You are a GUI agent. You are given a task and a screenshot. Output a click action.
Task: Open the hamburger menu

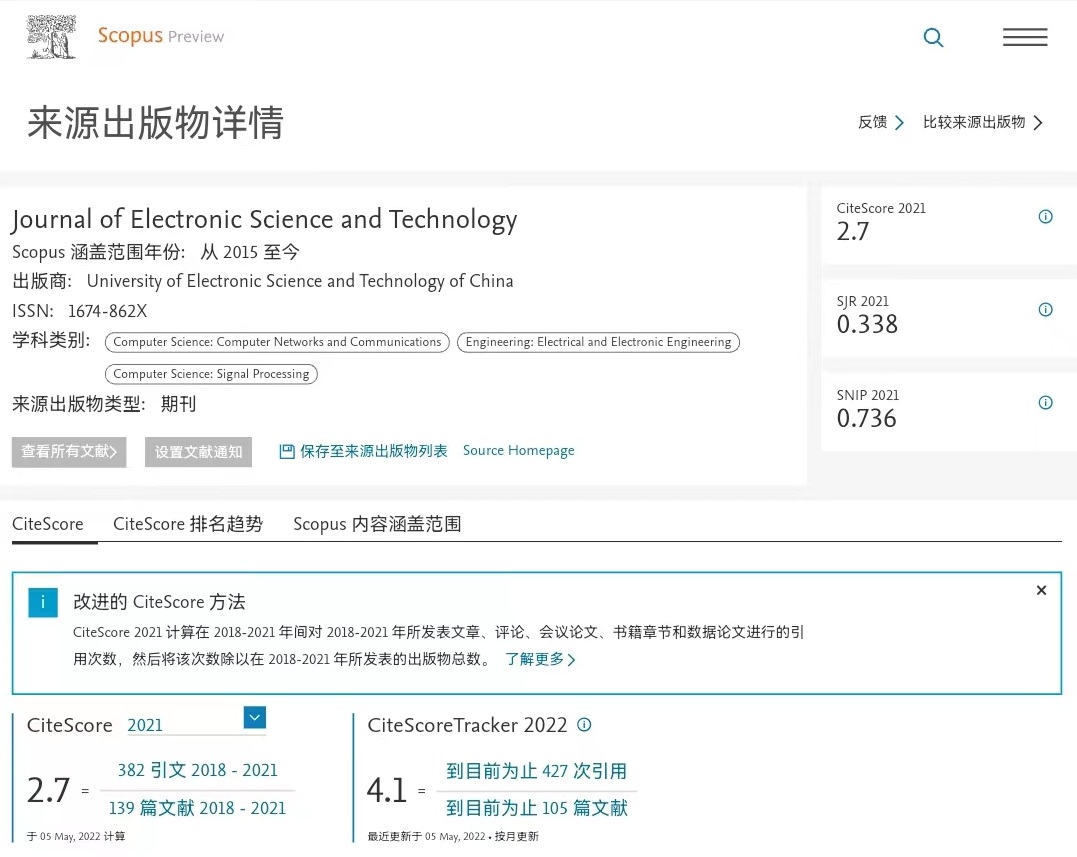click(1025, 38)
